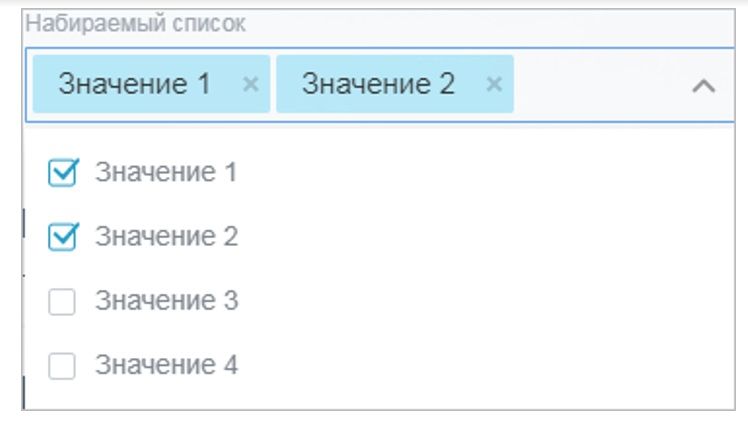
Task: Click the Набираемый список field label
Action: point(135,23)
